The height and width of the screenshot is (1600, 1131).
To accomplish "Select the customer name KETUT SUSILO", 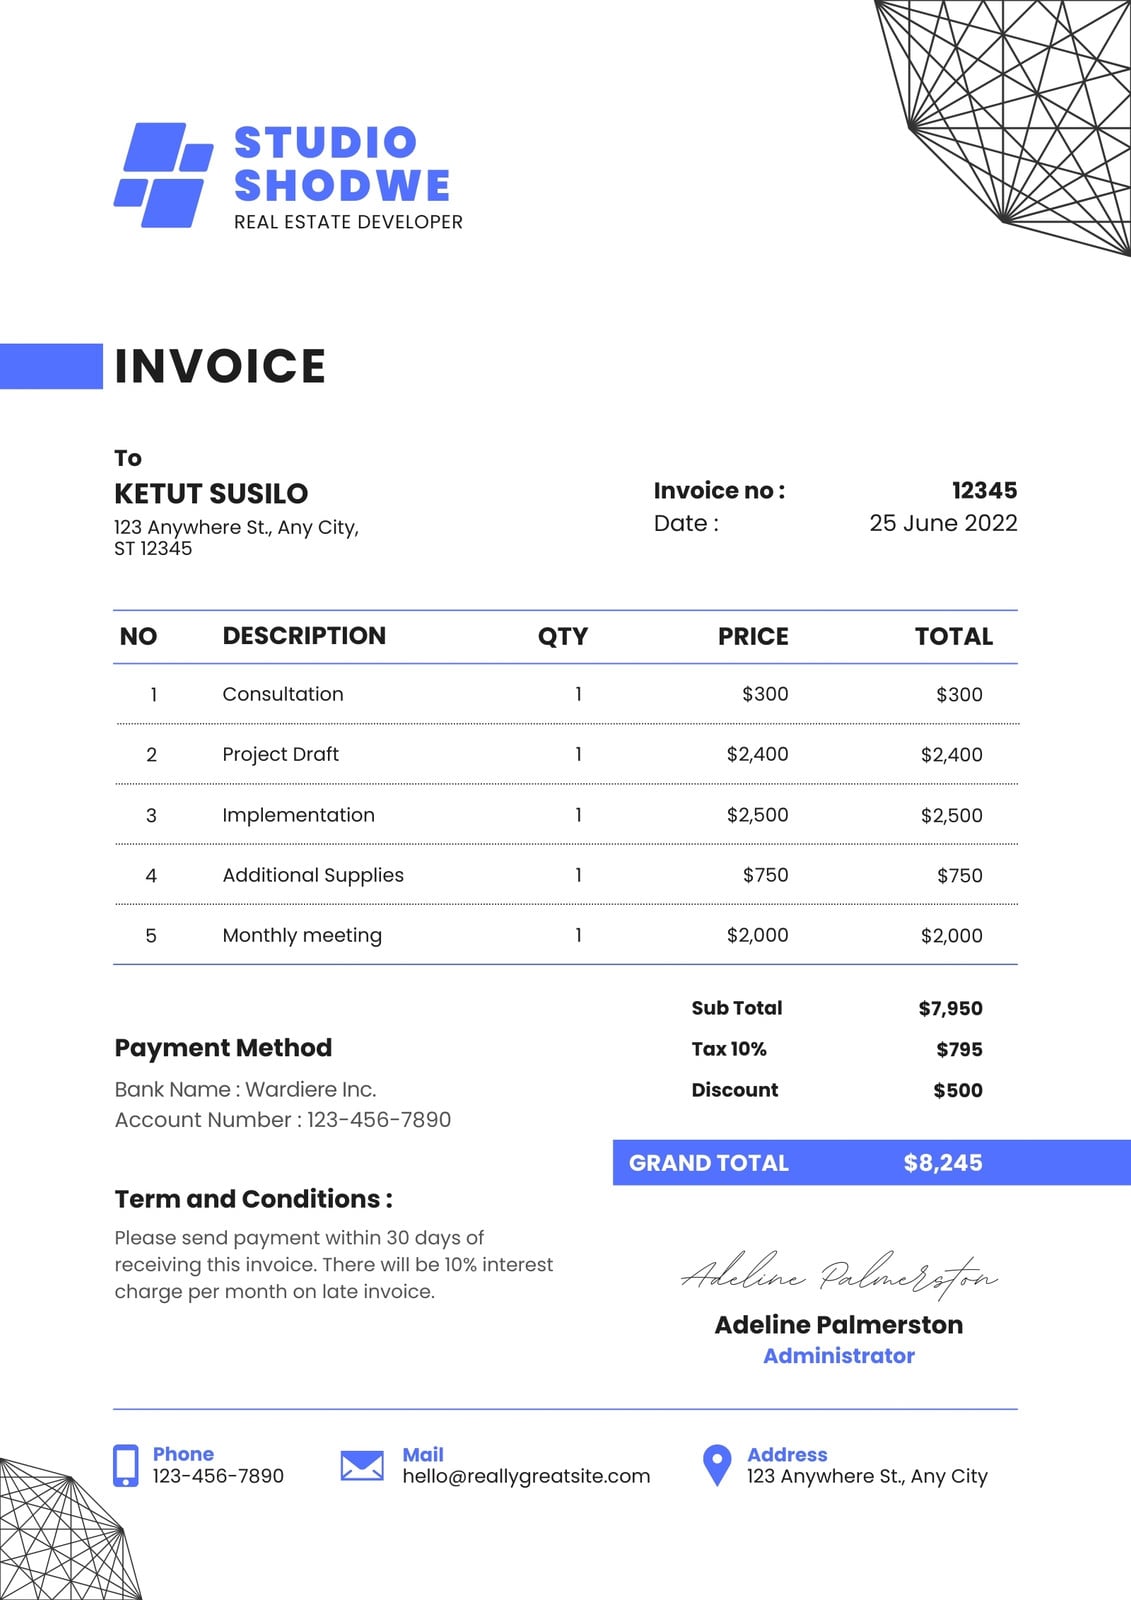I will 211,494.
